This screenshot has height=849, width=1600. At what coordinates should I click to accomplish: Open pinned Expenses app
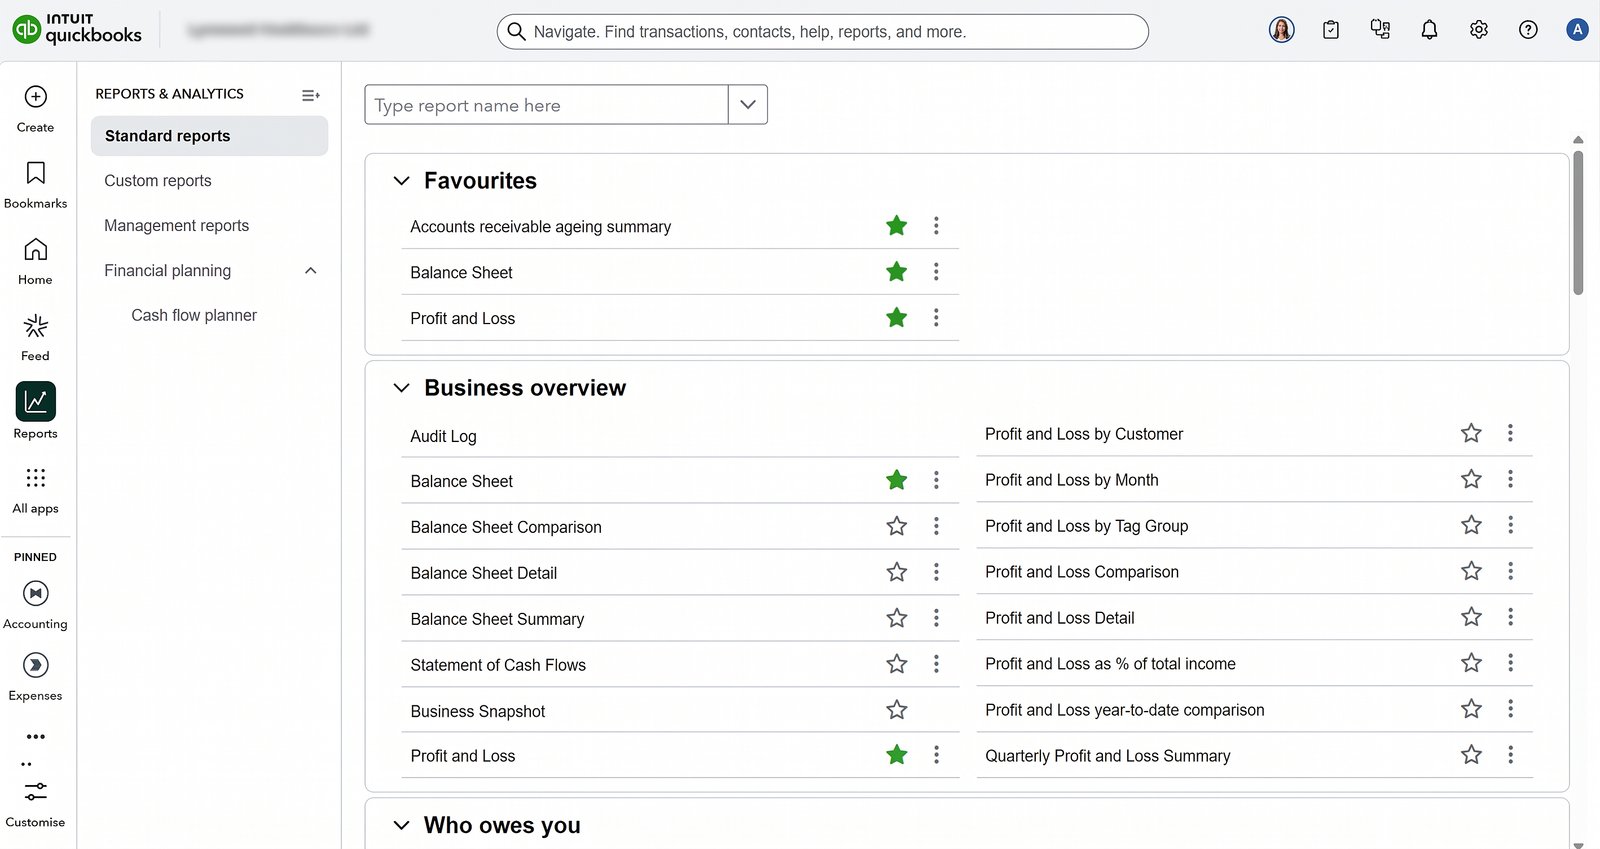click(x=36, y=677)
